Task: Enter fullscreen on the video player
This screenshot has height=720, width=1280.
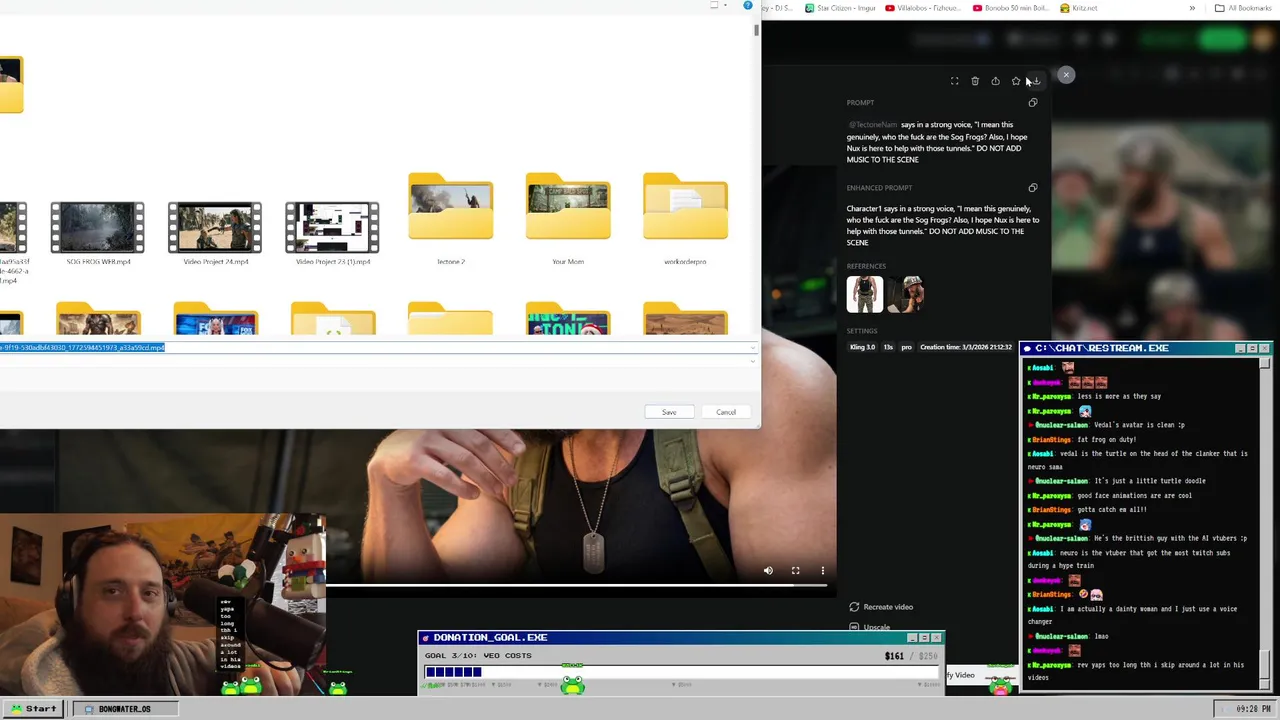Action: pos(796,571)
